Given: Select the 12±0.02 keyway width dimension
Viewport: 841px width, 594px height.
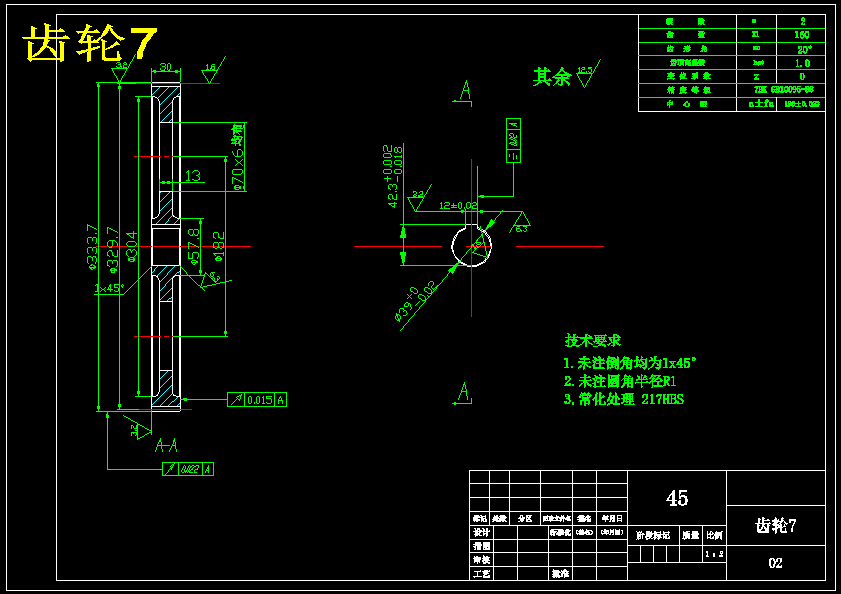Looking at the screenshot, I should pyautogui.click(x=458, y=206).
